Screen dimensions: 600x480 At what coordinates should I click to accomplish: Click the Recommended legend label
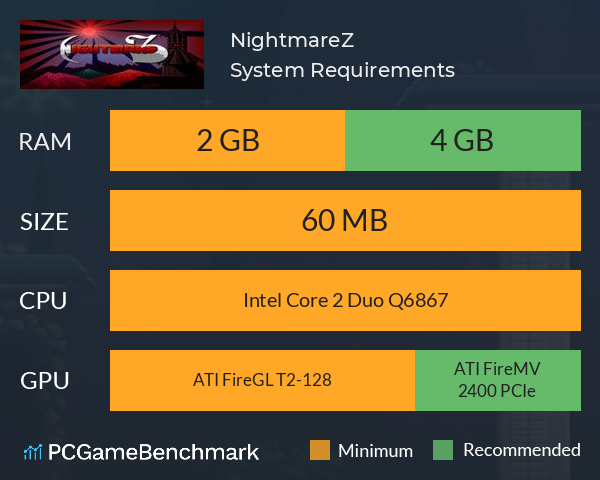(522, 450)
